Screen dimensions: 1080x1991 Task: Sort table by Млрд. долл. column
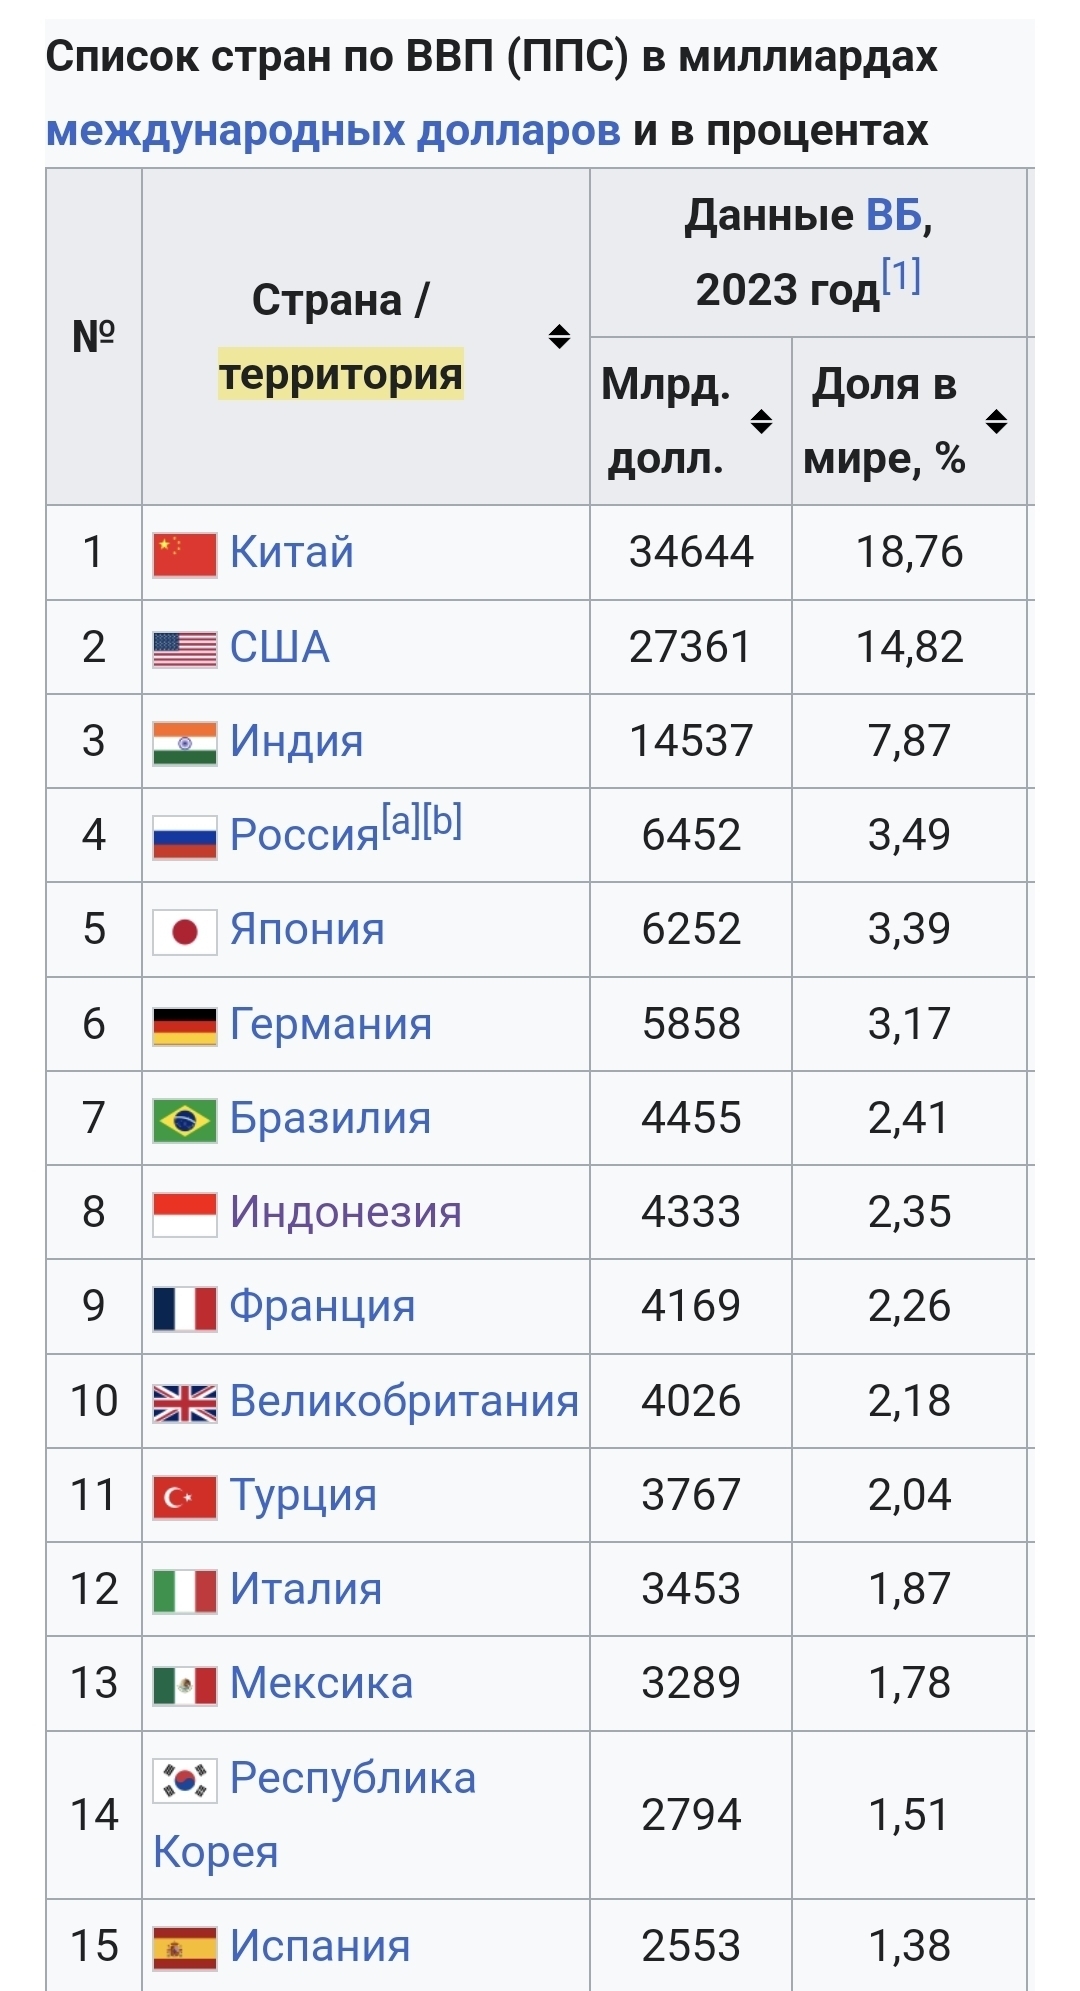tap(761, 421)
